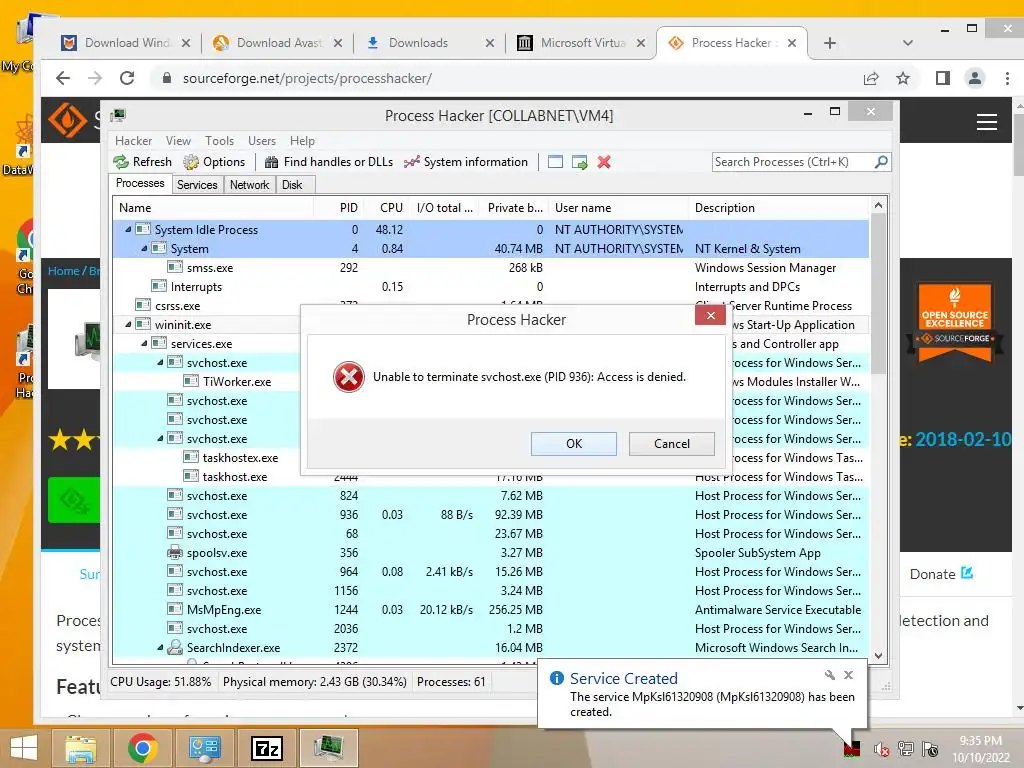The height and width of the screenshot is (768, 1024).
Task: Click Refresh in Process Hacker toolbar
Action: (x=142, y=162)
